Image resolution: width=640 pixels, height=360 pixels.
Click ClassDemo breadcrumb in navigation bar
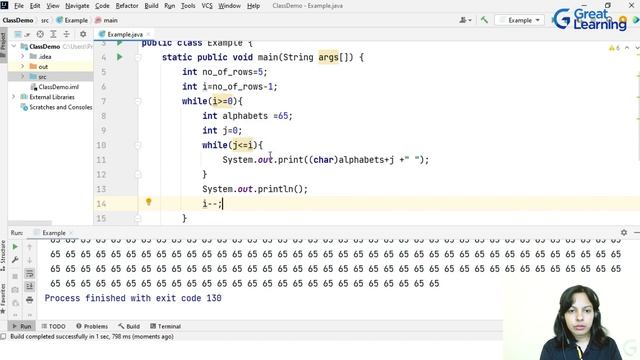point(18,20)
